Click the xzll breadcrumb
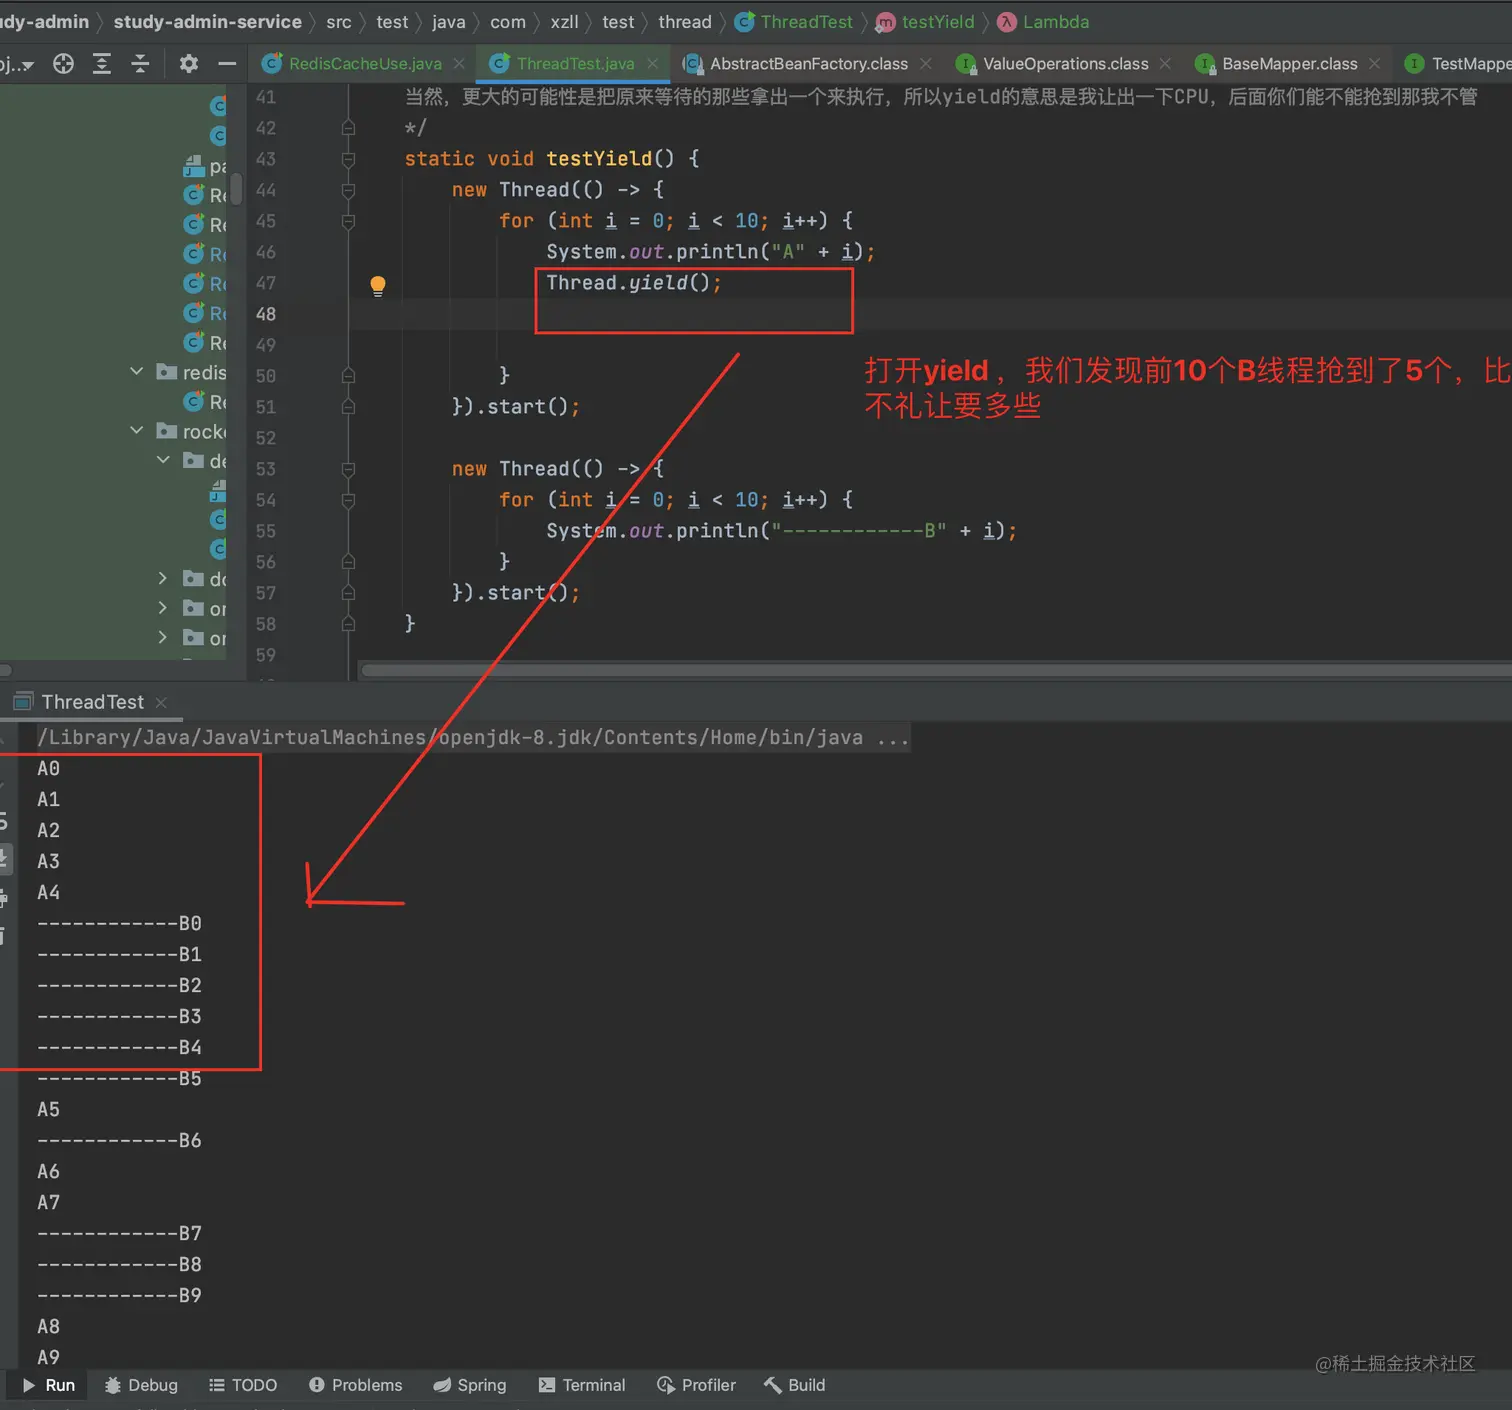 (x=564, y=22)
